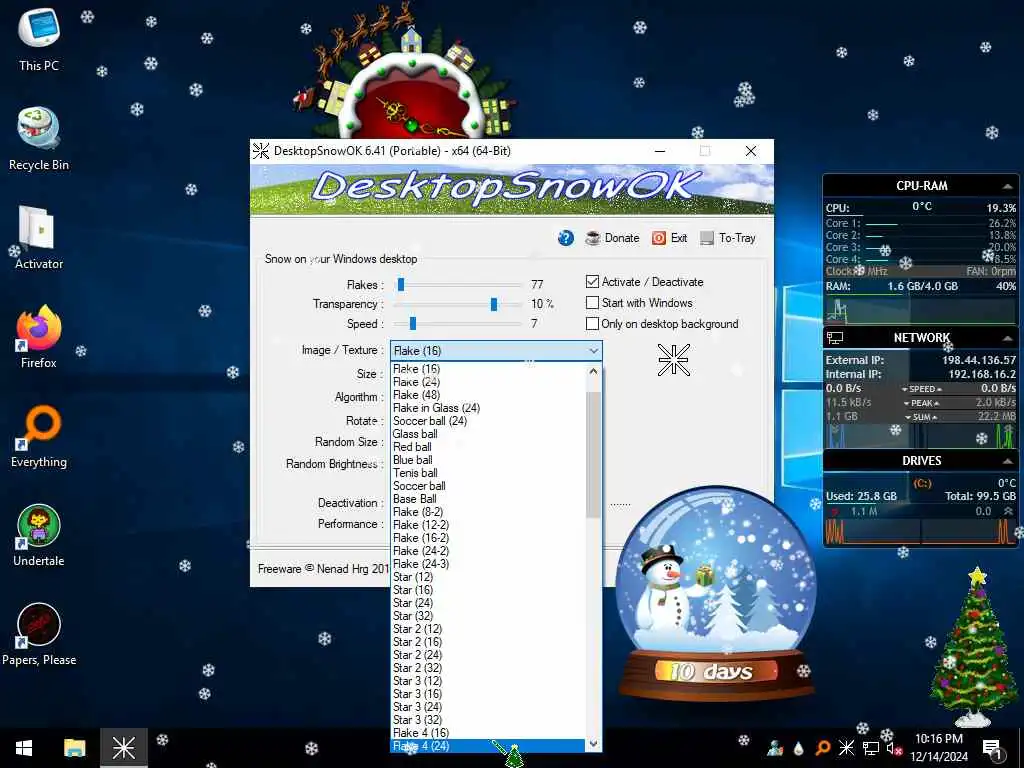The width and height of the screenshot is (1024, 768).
Task: Click the network tray icon
Action: pos(871,748)
